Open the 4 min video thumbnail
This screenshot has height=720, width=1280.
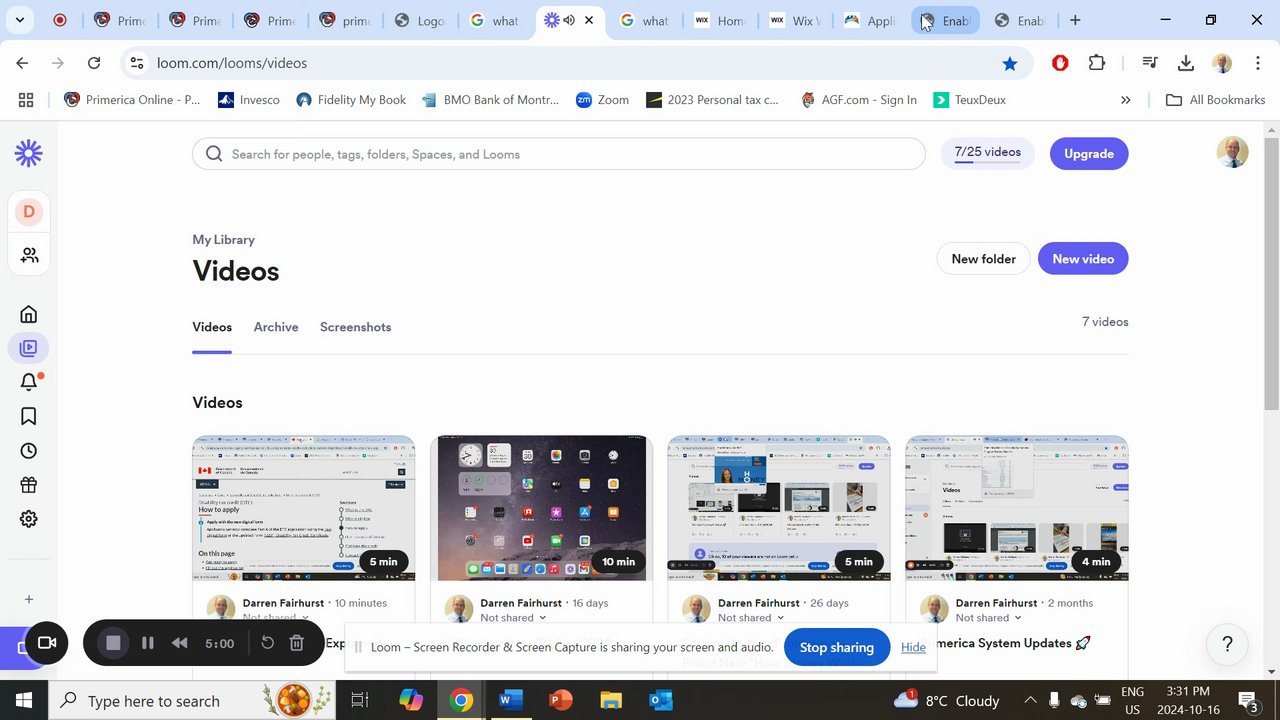click(1017, 508)
